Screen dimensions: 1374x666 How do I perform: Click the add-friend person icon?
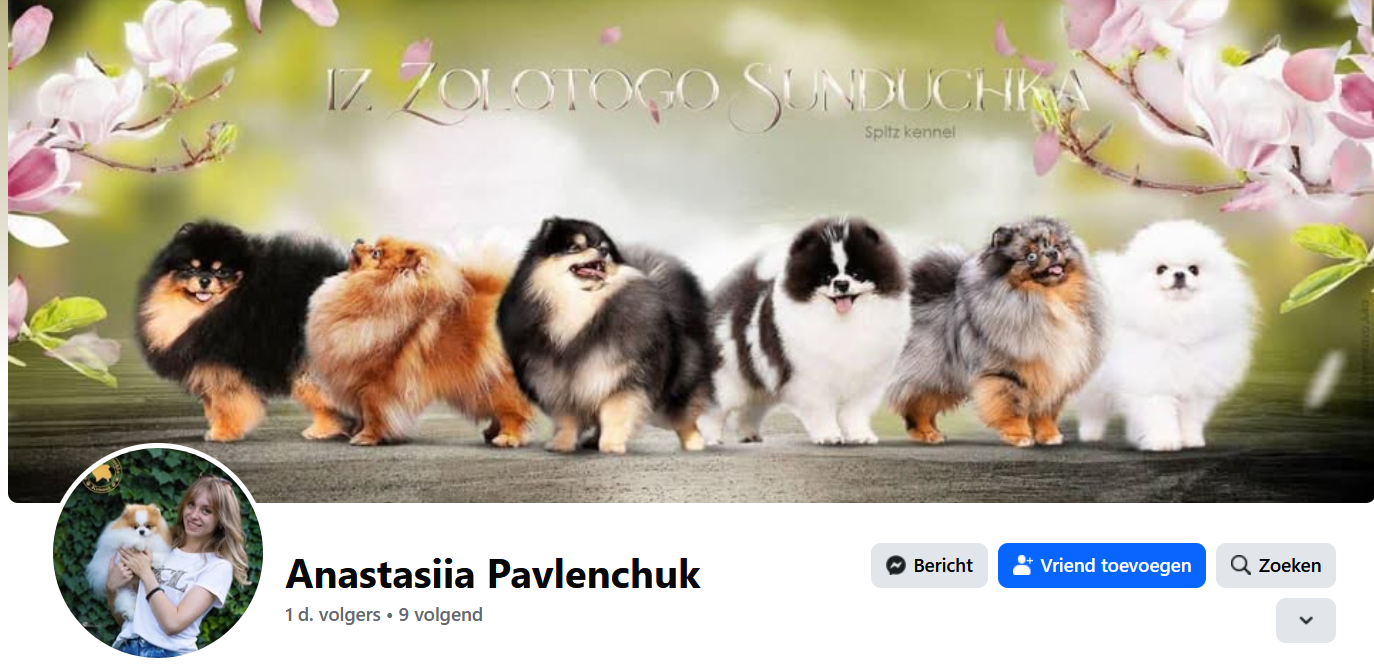tap(1022, 565)
